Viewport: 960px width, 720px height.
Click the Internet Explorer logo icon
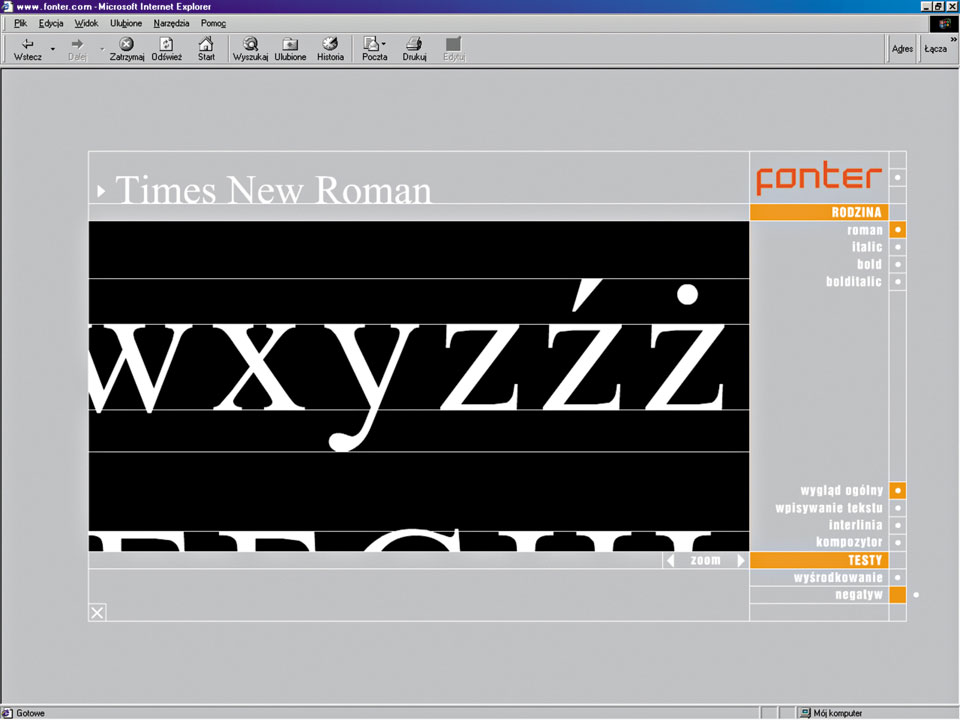point(945,23)
